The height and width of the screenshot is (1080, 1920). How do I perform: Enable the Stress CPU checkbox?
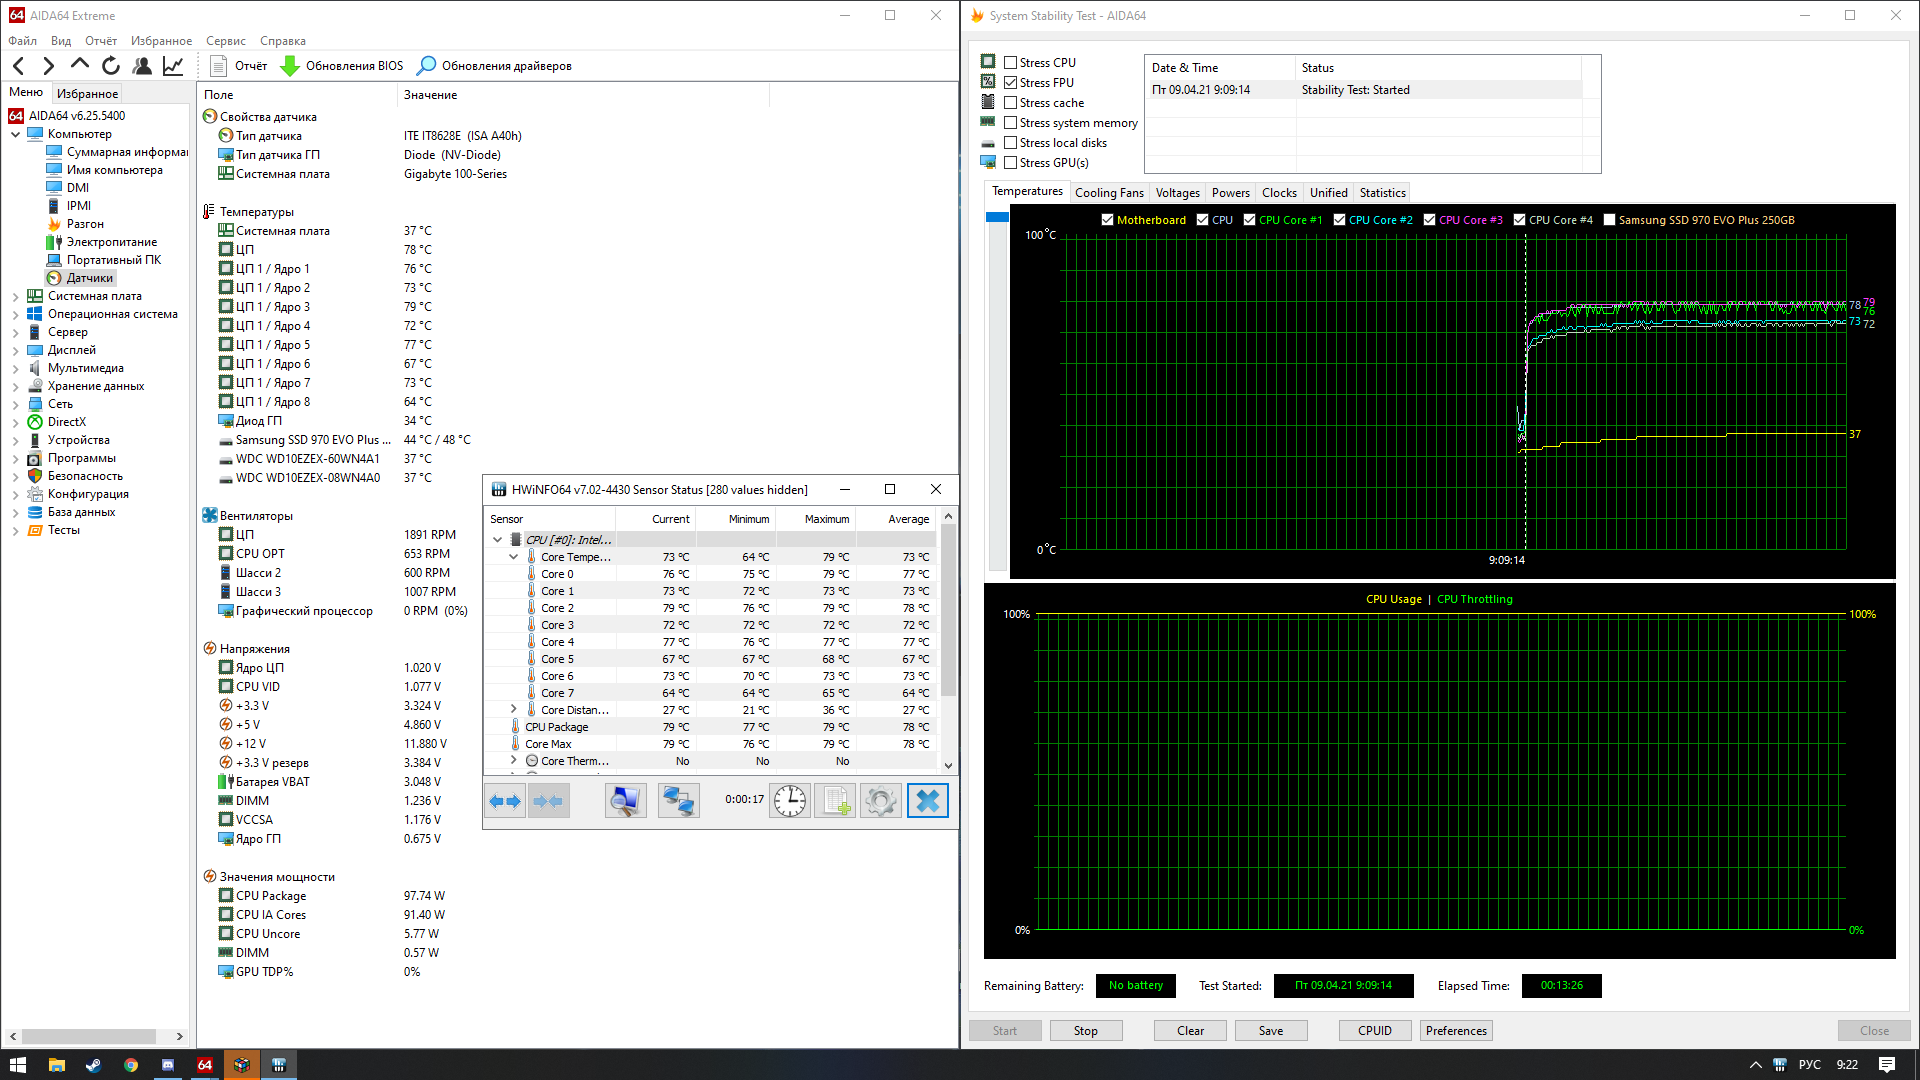(1011, 63)
